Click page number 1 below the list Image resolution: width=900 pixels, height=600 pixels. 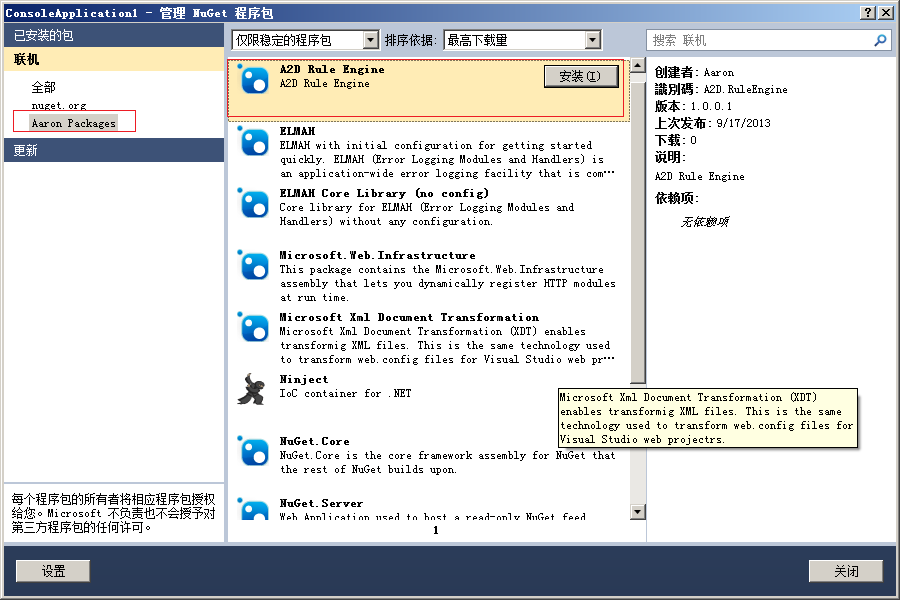[x=436, y=530]
